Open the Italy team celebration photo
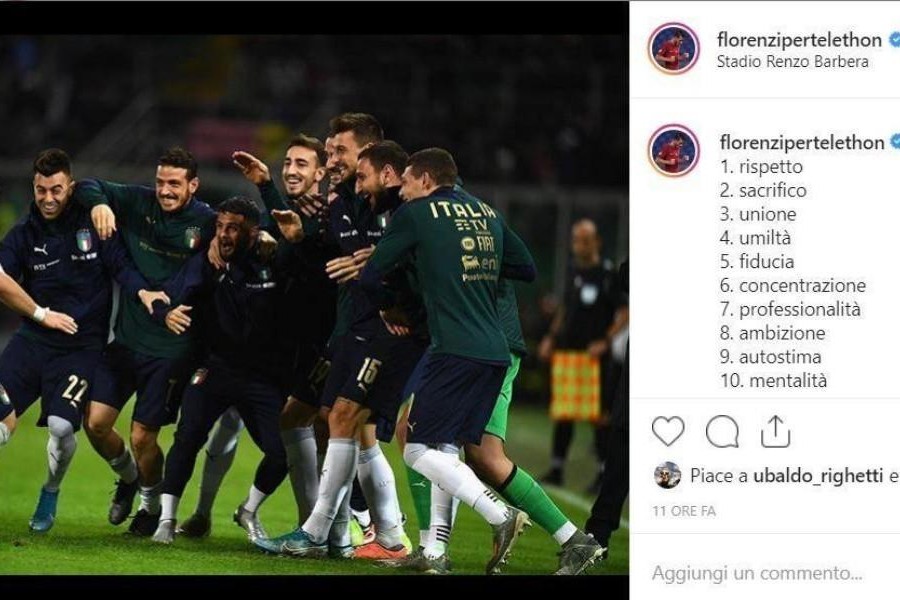 pyautogui.click(x=314, y=305)
